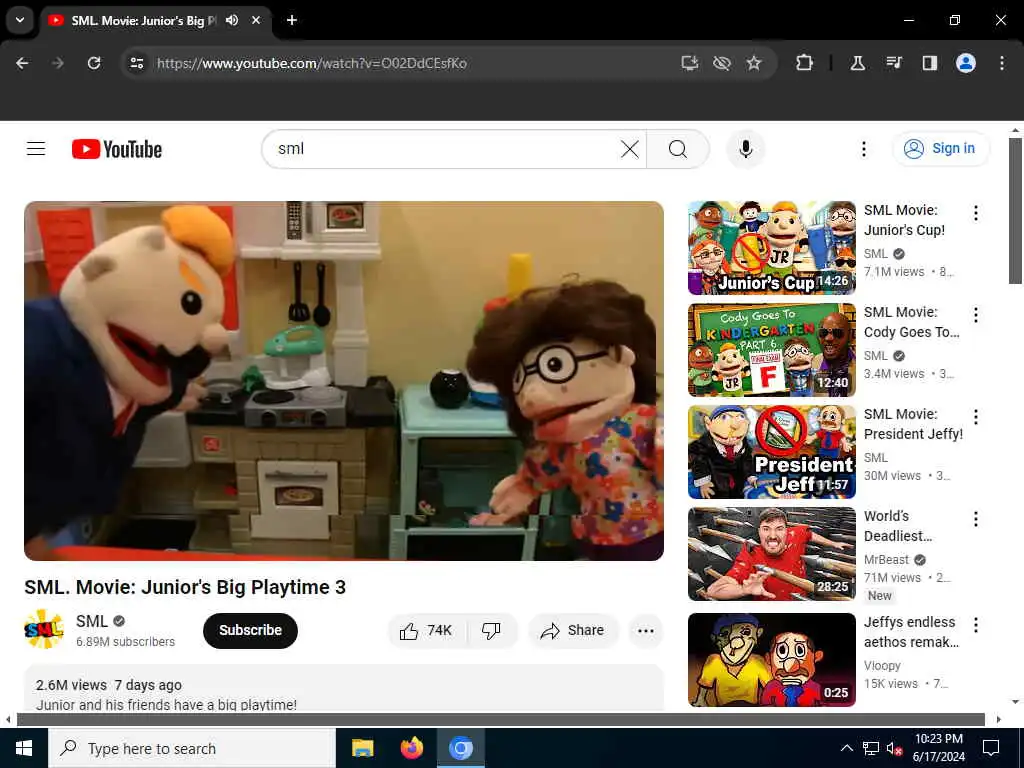Click title SML Movie: Junior's Cup!
Screen dimensions: 1024x768
tap(904, 220)
